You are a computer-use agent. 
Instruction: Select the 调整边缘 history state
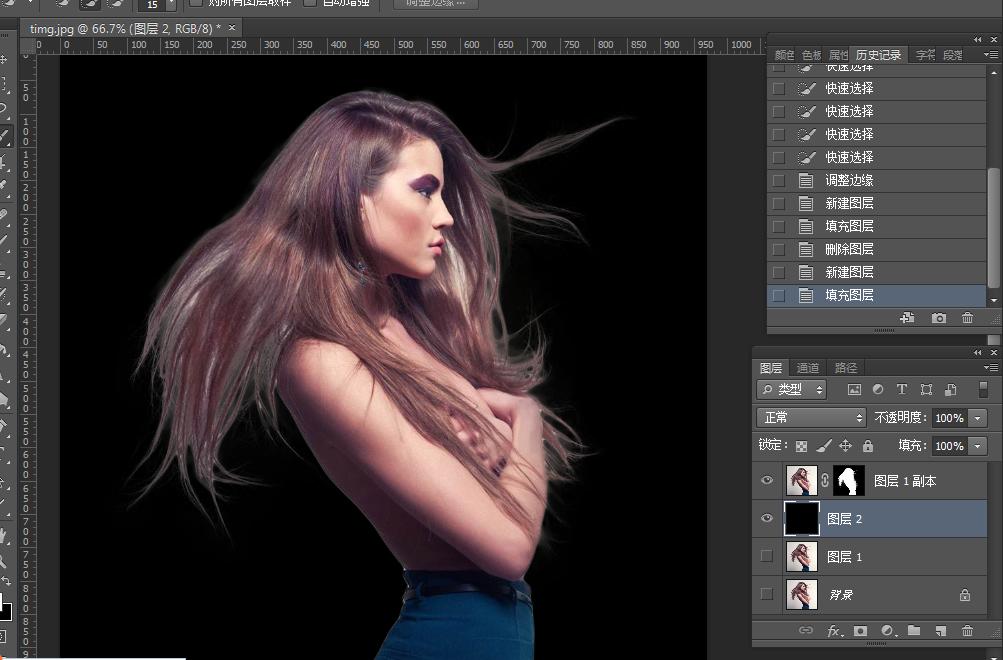pos(849,180)
